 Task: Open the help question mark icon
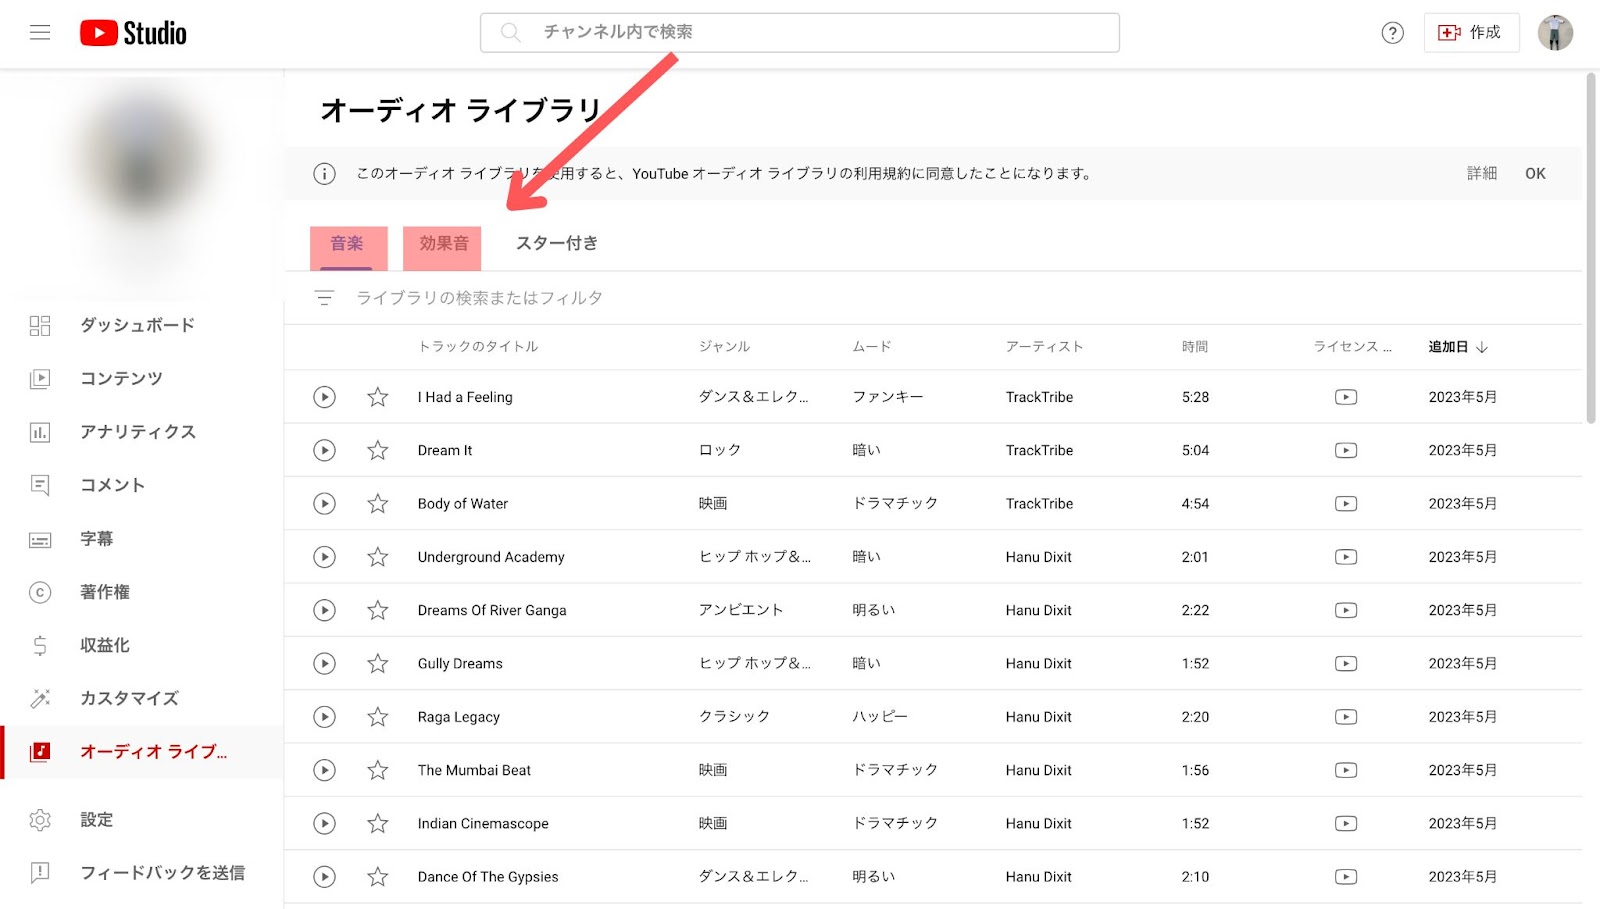1392,33
